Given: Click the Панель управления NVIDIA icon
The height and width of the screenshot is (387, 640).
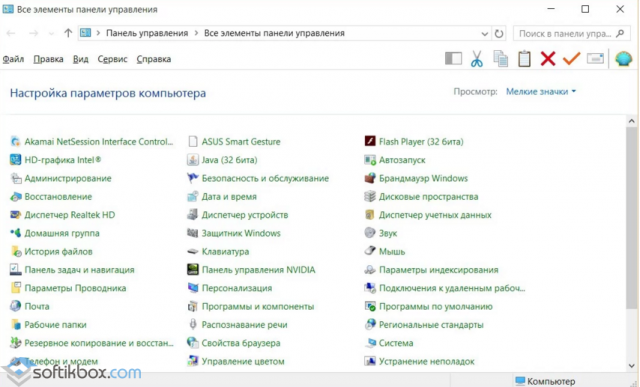Looking at the screenshot, I should (192, 269).
